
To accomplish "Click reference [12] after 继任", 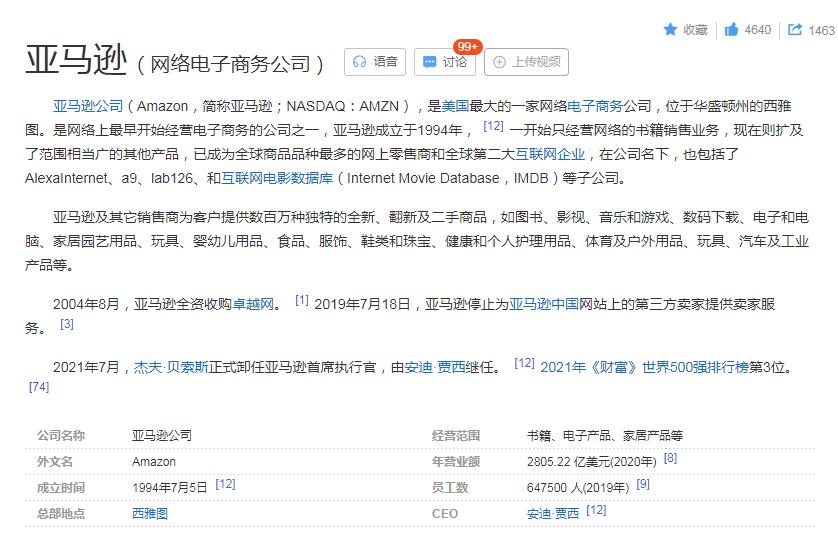I will click(524, 363).
